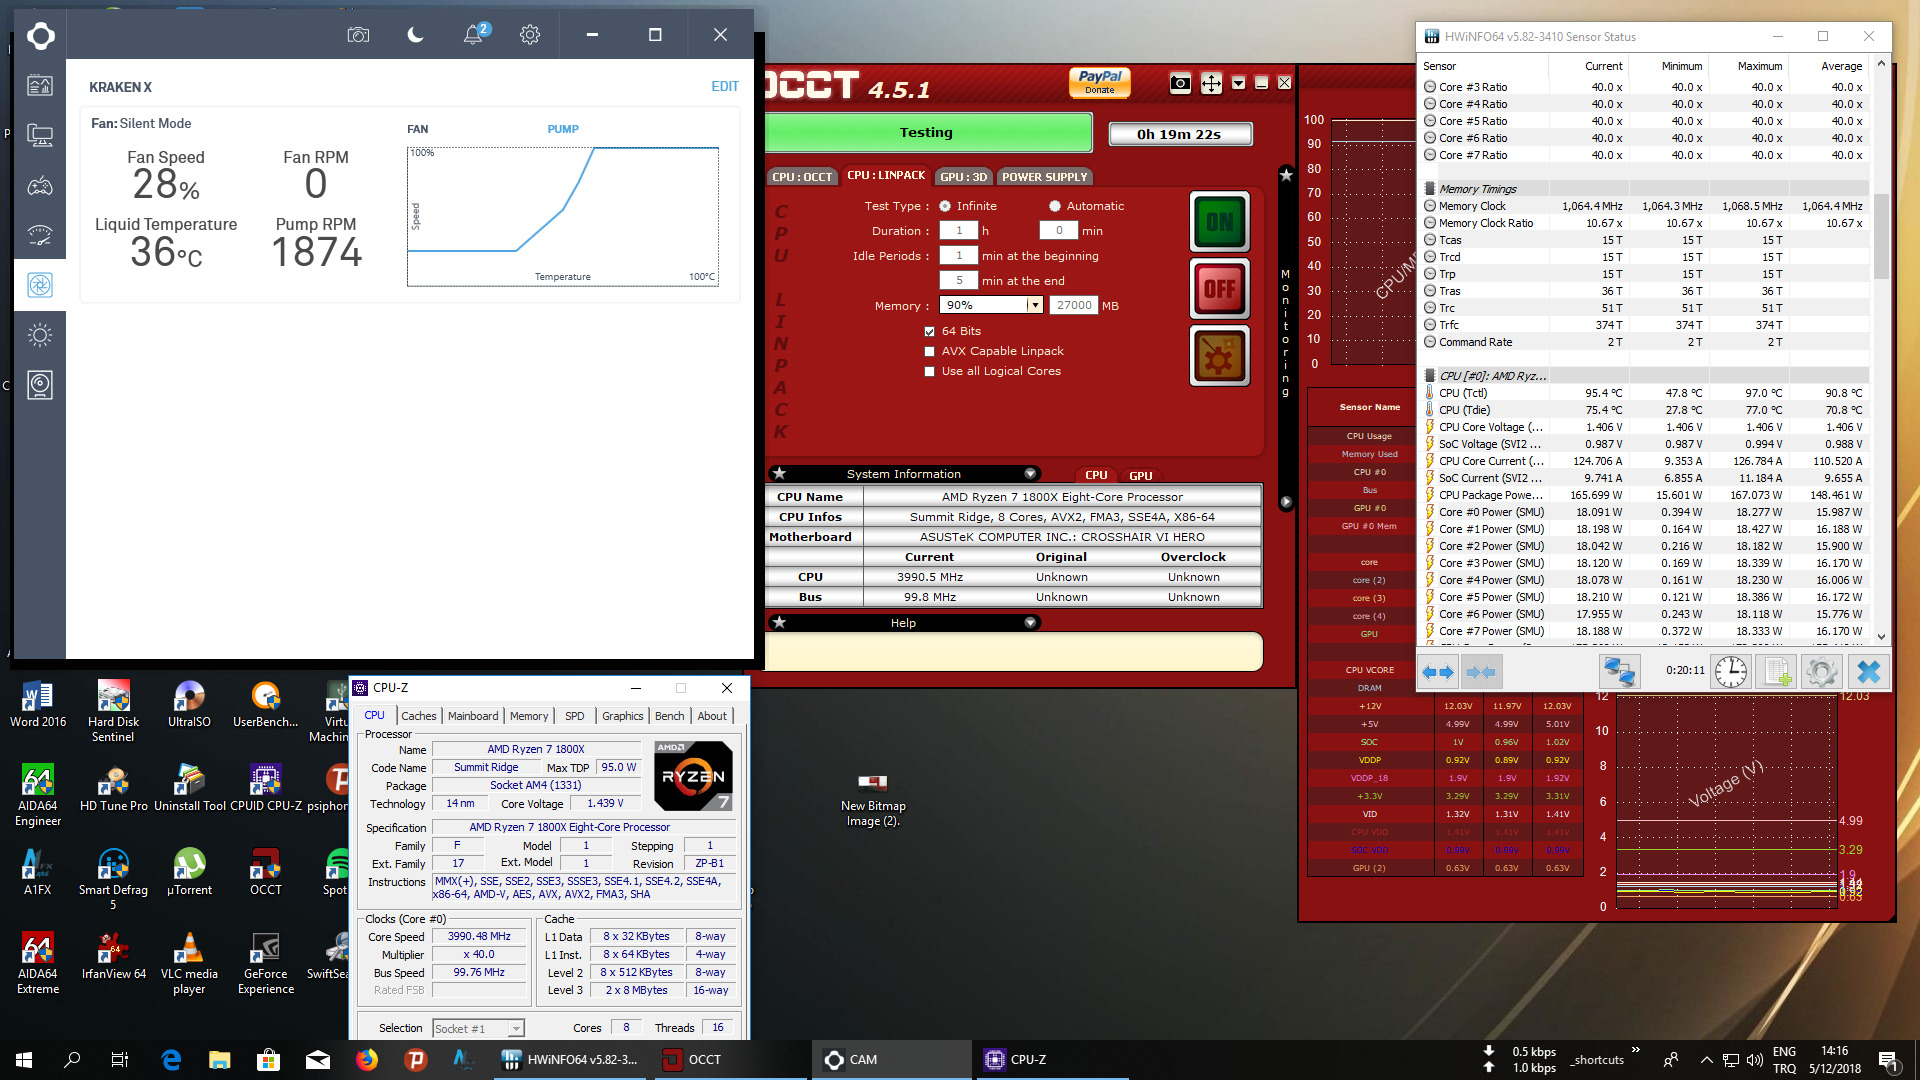1920x1080 pixels.
Task: Open File Explorer from the taskbar
Action: coord(220,1060)
